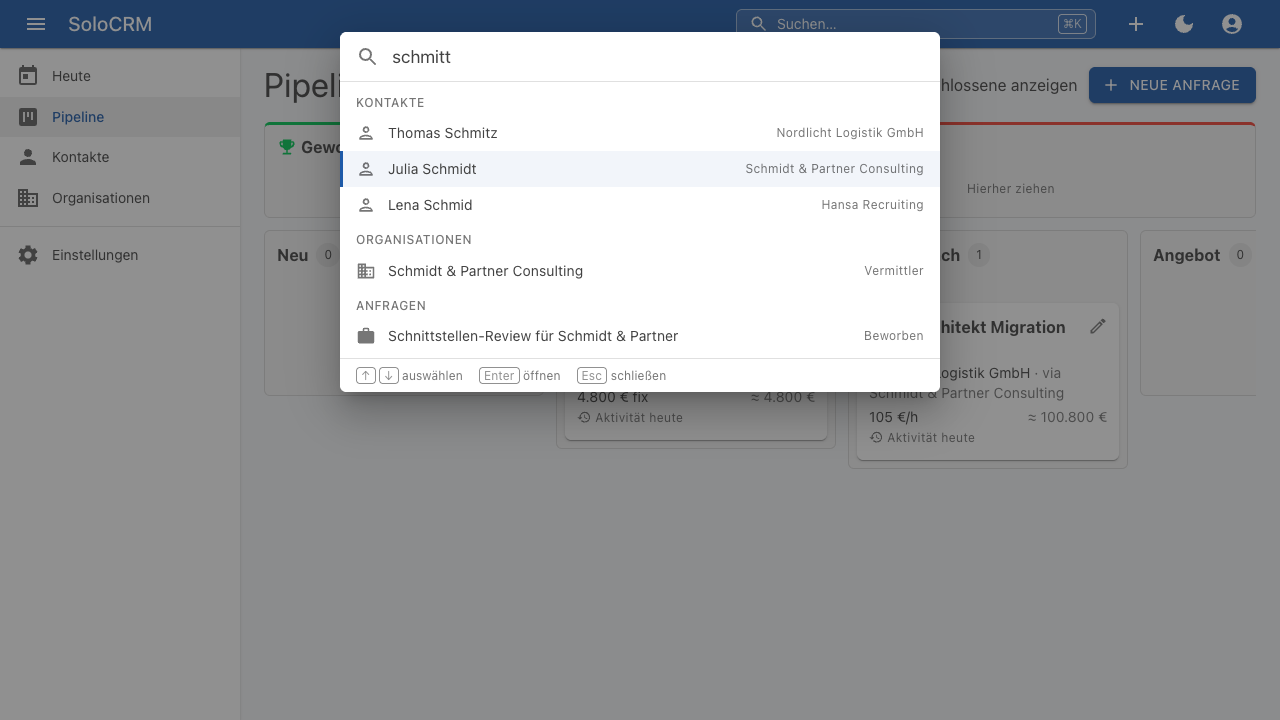The height and width of the screenshot is (720, 1280).
Task: Click the person icon beside Thomas Schmitz
Action: click(x=366, y=133)
